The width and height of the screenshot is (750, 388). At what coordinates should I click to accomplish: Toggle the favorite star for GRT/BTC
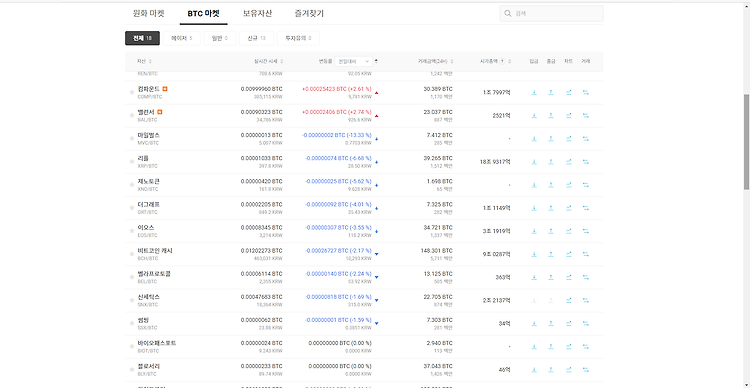tap(132, 208)
